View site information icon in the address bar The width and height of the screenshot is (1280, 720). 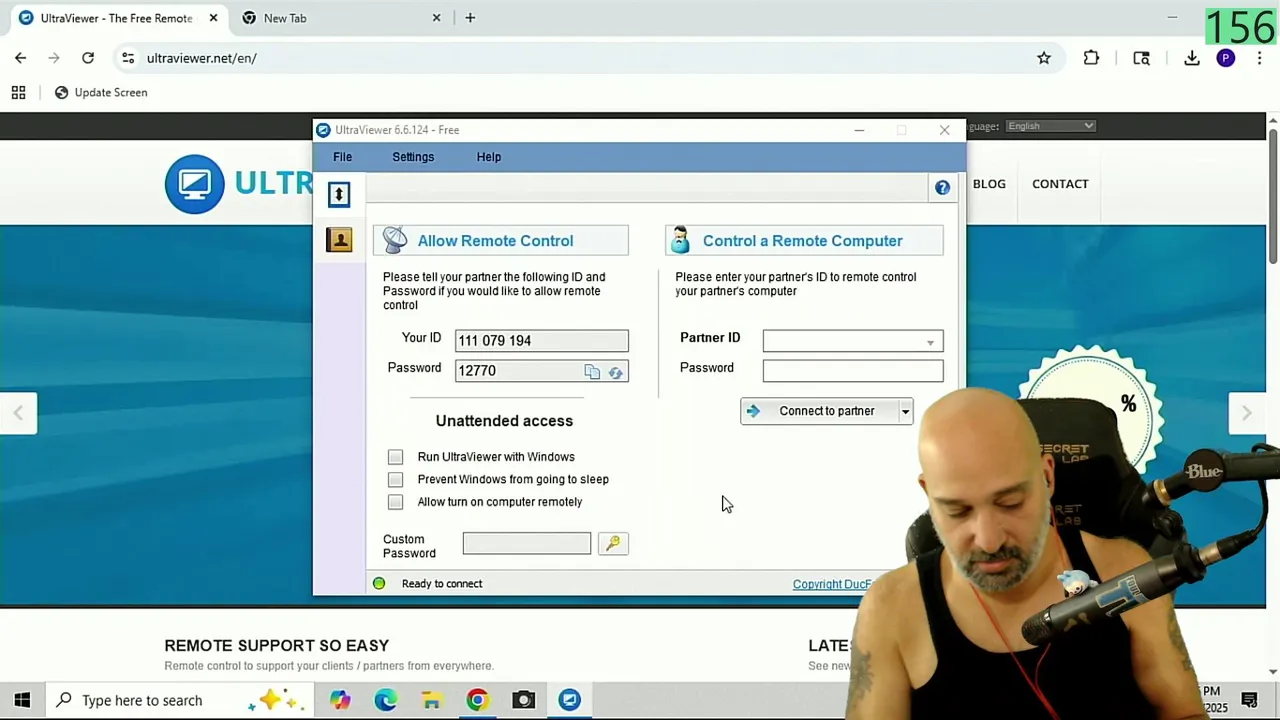[128, 58]
